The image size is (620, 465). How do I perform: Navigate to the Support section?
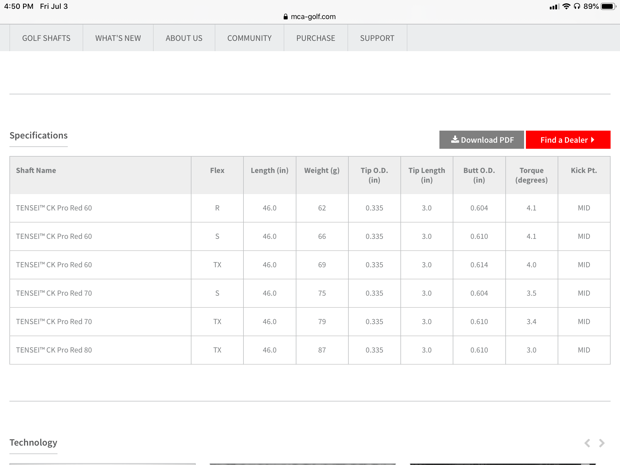click(x=377, y=38)
